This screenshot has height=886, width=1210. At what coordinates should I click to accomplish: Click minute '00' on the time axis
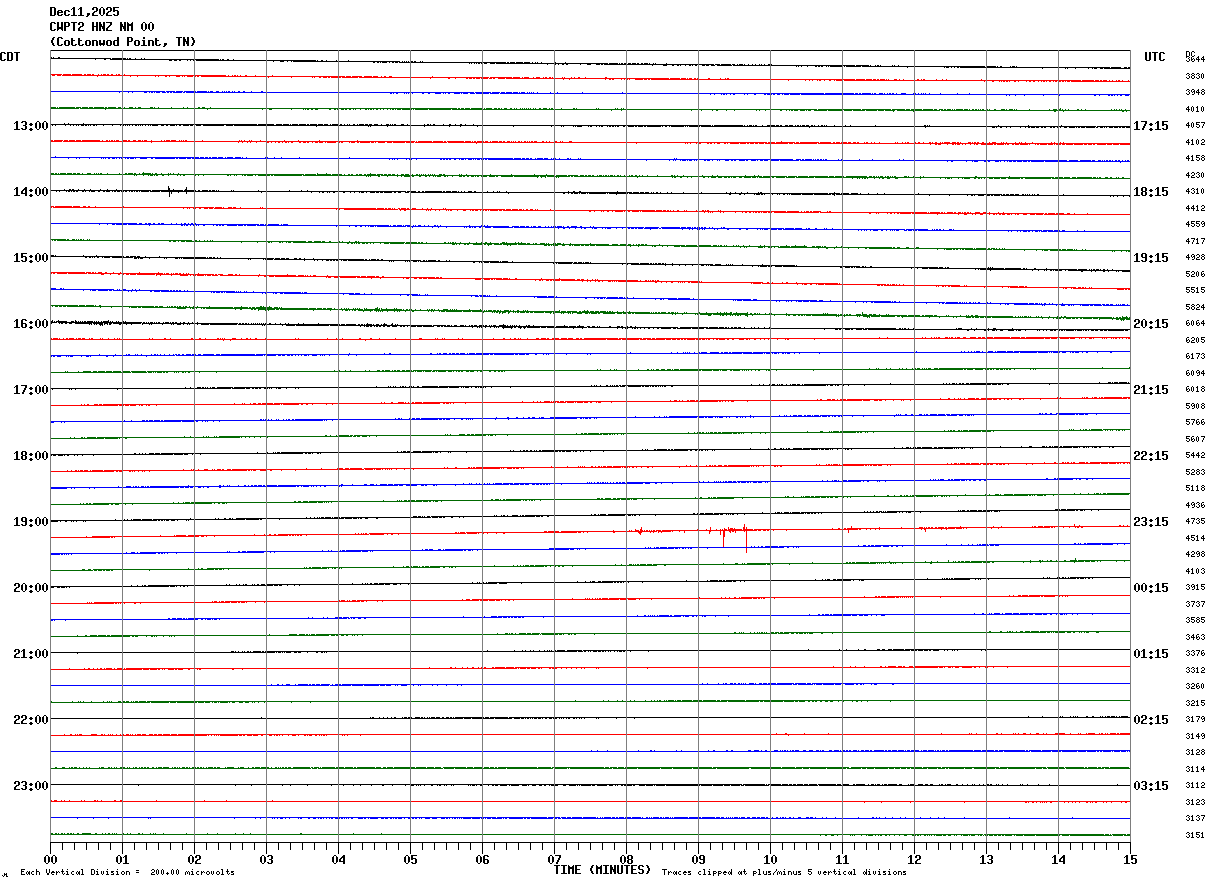[50, 859]
